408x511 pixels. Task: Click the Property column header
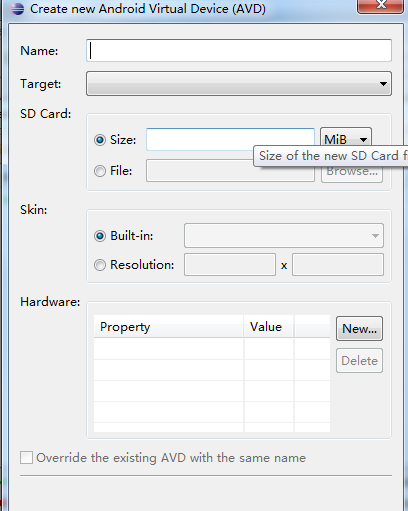(x=169, y=327)
